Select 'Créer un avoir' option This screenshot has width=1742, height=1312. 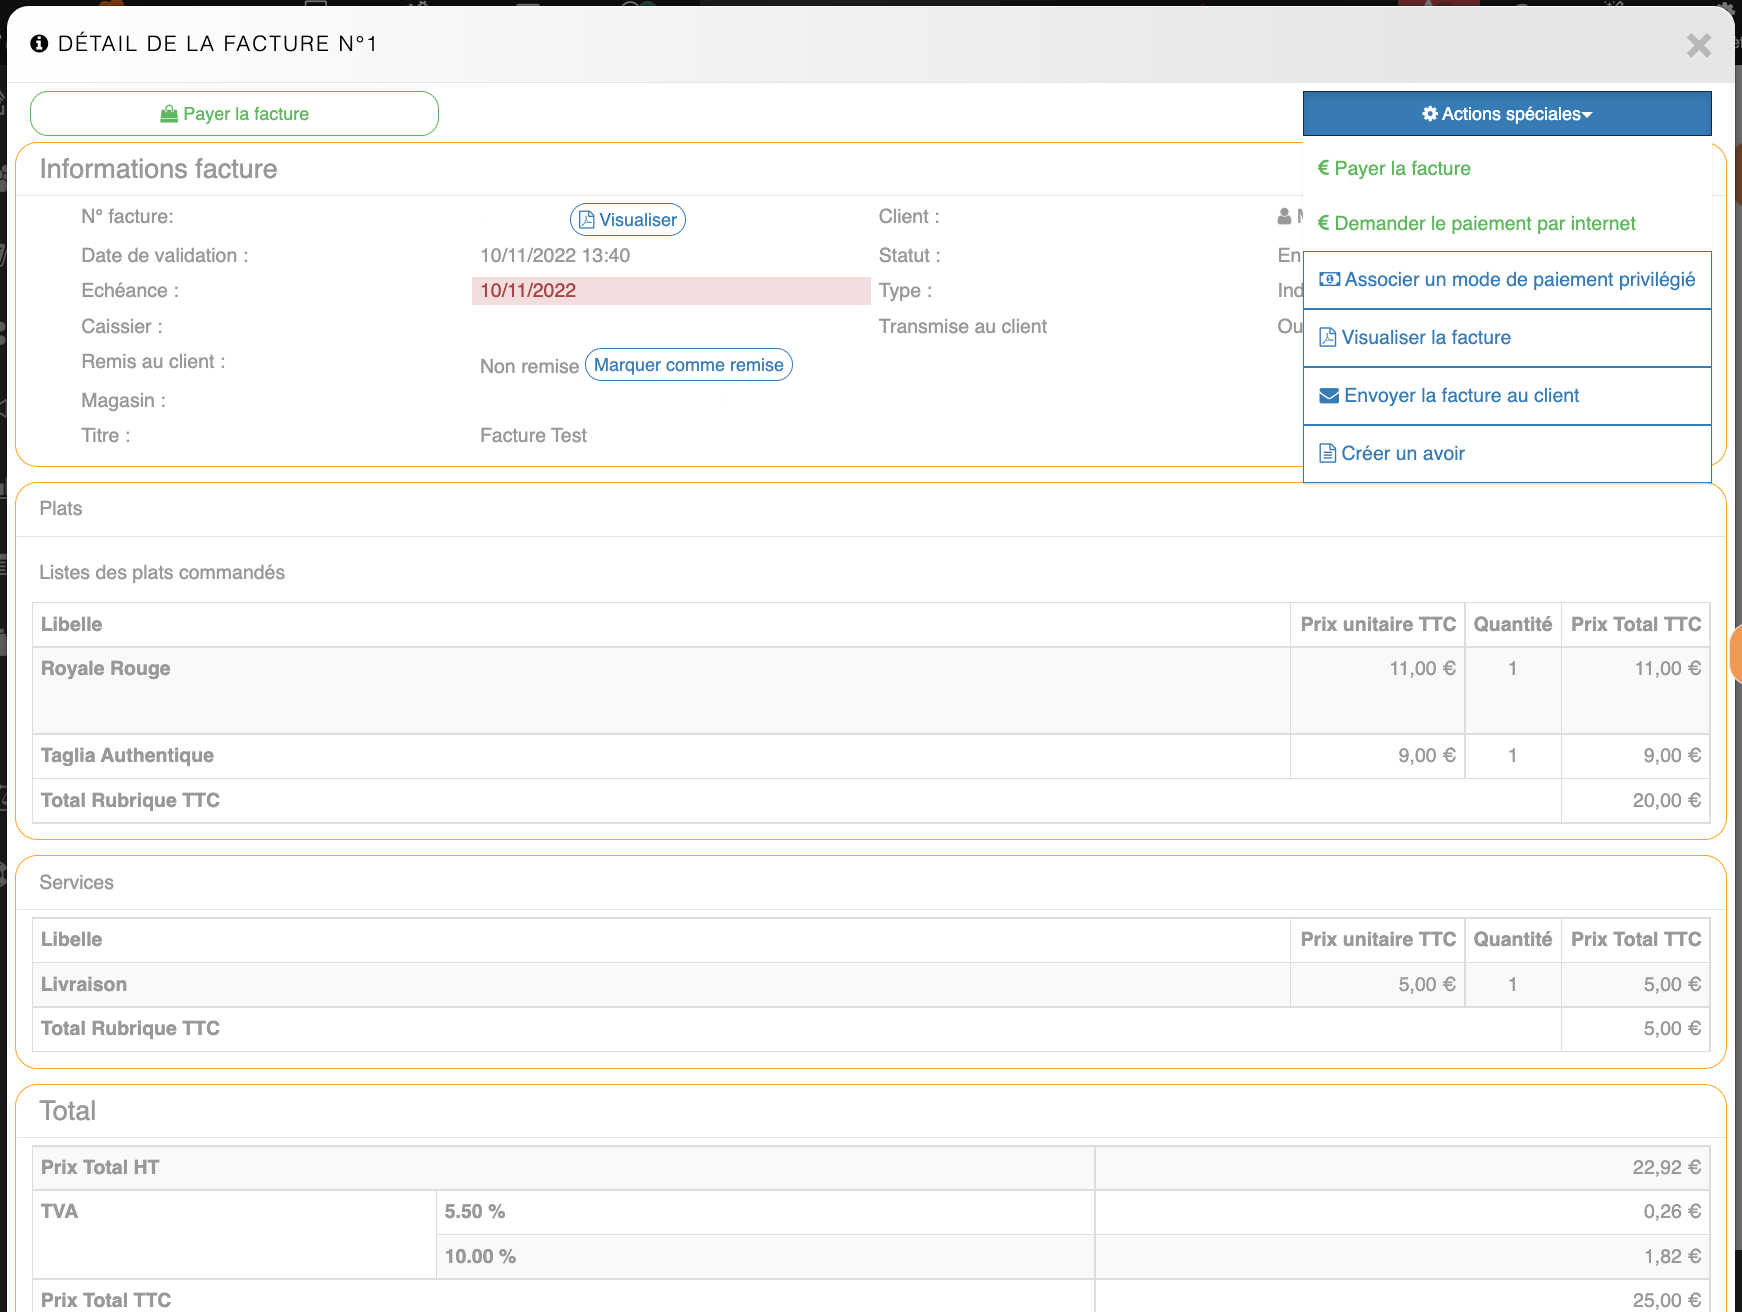click(x=1402, y=454)
